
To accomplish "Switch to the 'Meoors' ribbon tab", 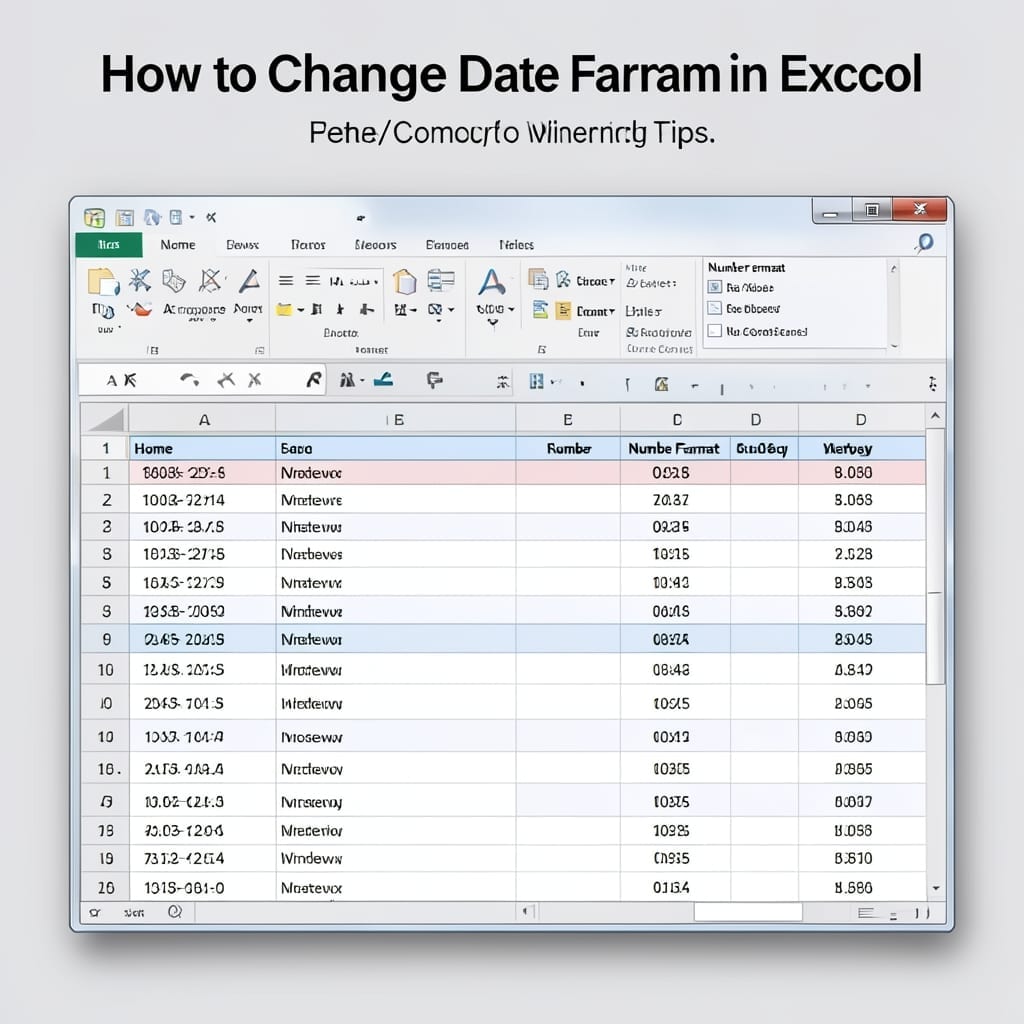I will pyautogui.click(x=376, y=245).
